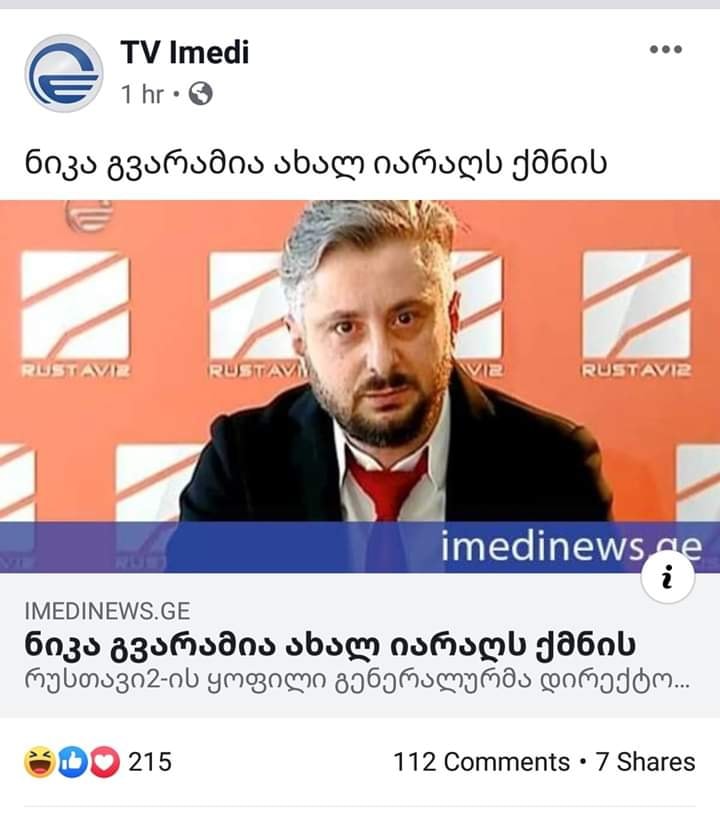Click the info icon on link preview
Screen dimensions: 720x822
668,577
